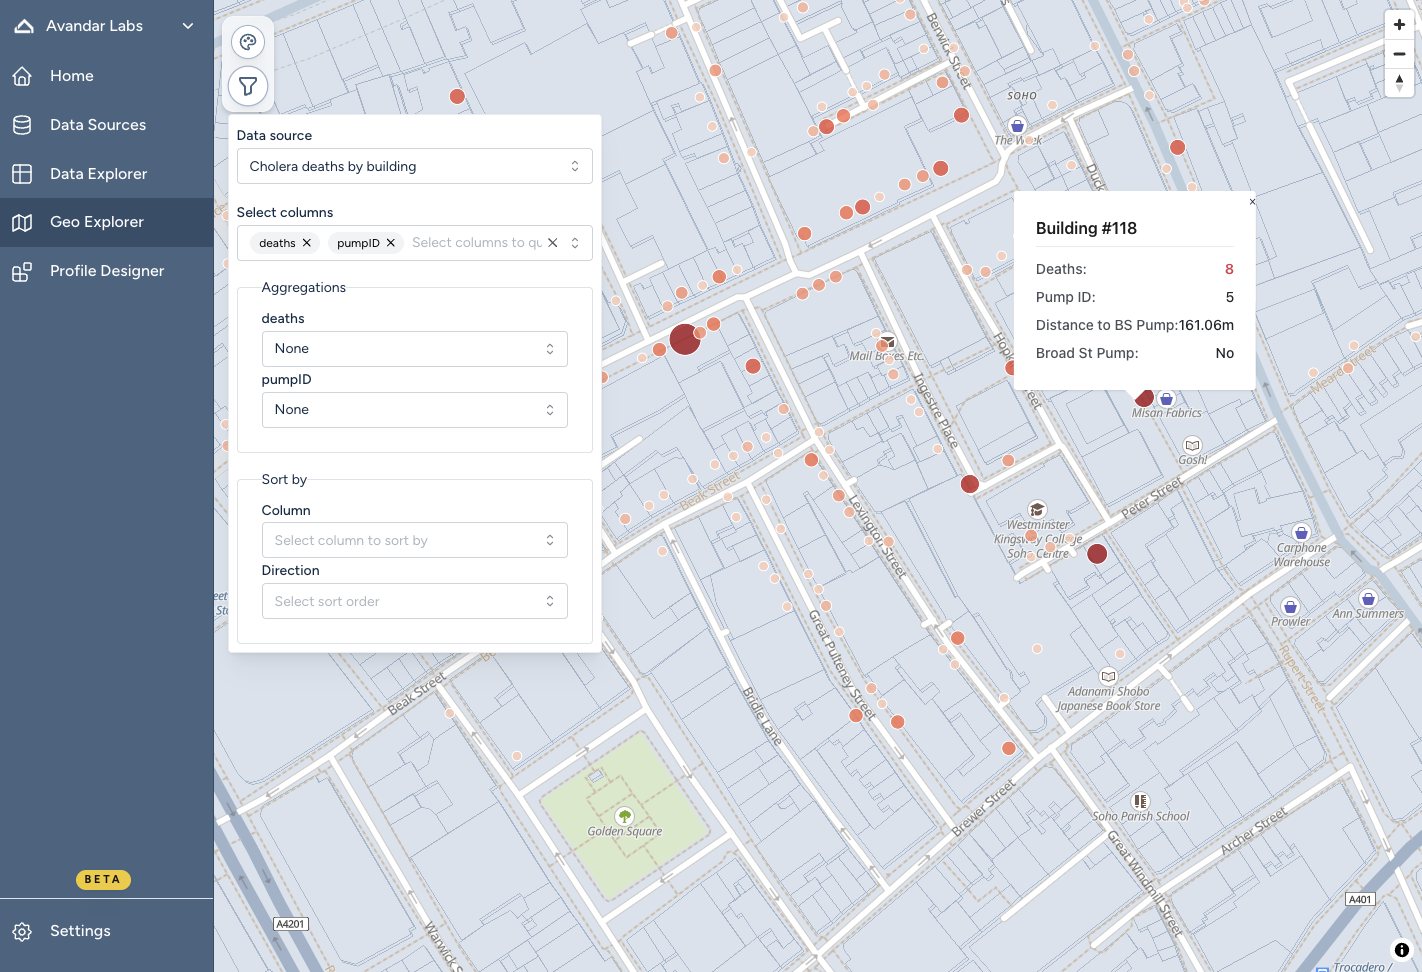Image resolution: width=1422 pixels, height=972 pixels.
Task: Open the Data source dropdown
Action: coord(414,166)
